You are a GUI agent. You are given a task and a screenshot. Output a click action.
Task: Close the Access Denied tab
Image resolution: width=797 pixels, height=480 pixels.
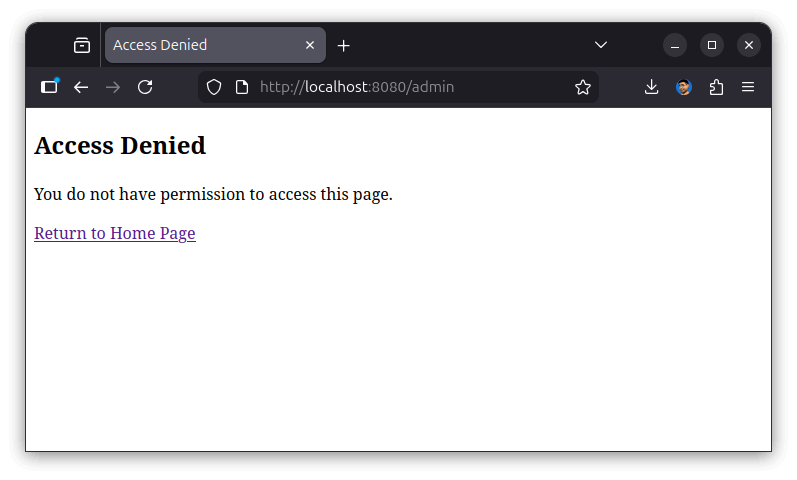(310, 45)
